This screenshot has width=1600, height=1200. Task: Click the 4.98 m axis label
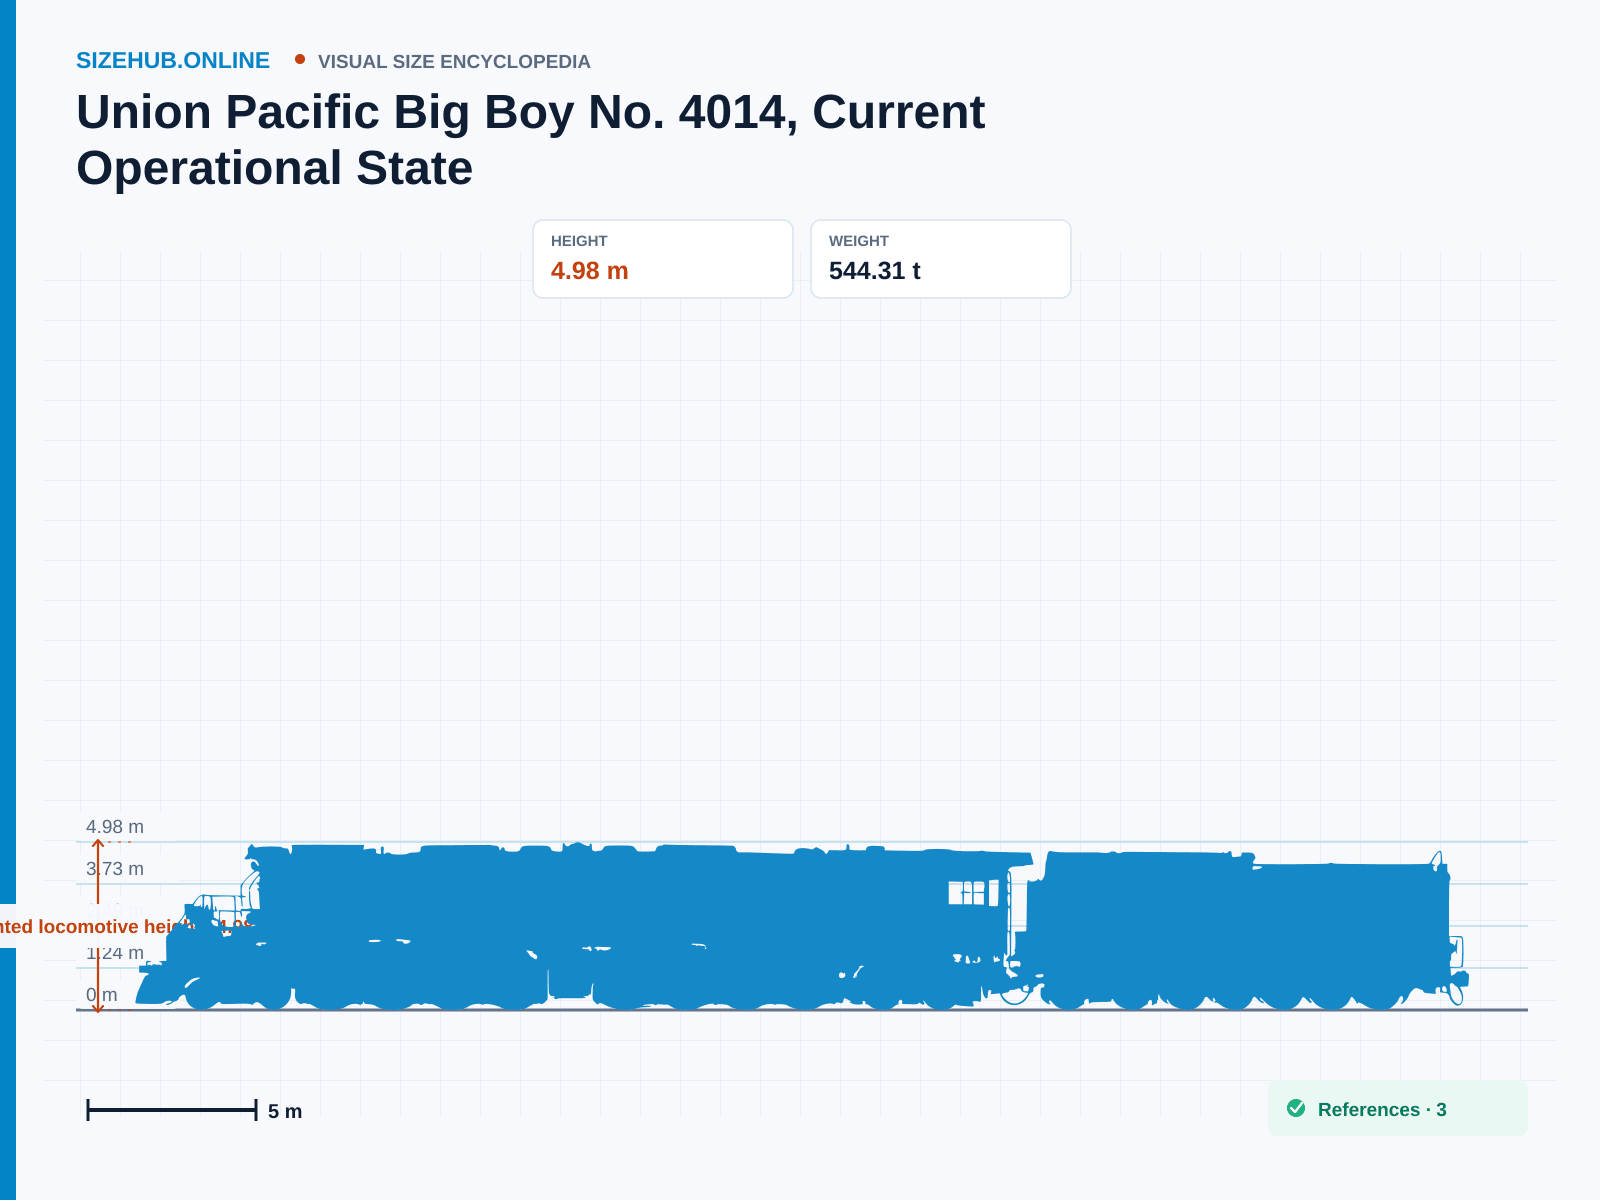115,827
